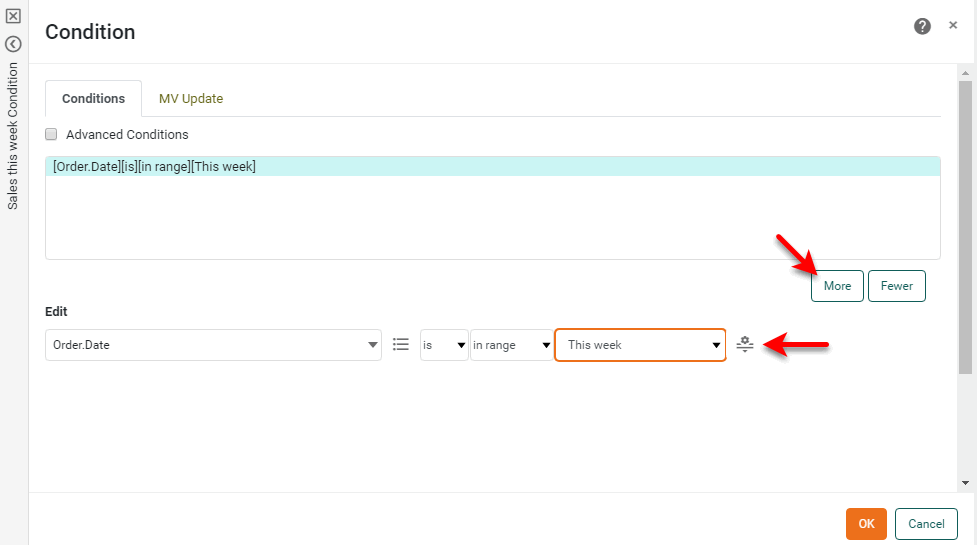Enable the Advanced Conditions checkbox
The image size is (977, 545).
(x=51, y=134)
